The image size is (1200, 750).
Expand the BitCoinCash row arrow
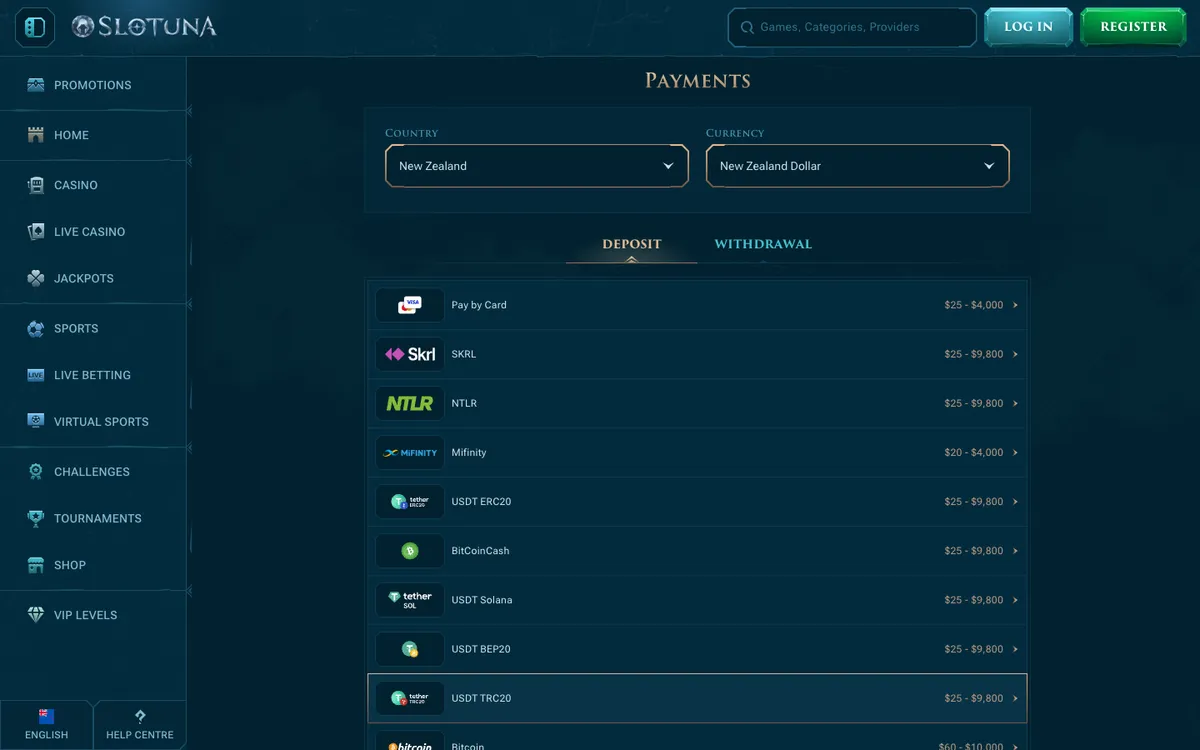[1015, 551]
